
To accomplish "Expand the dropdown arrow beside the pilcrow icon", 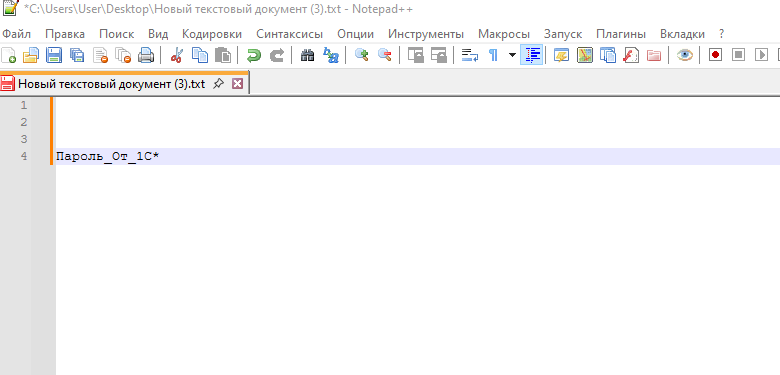I will tap(512, 55).
